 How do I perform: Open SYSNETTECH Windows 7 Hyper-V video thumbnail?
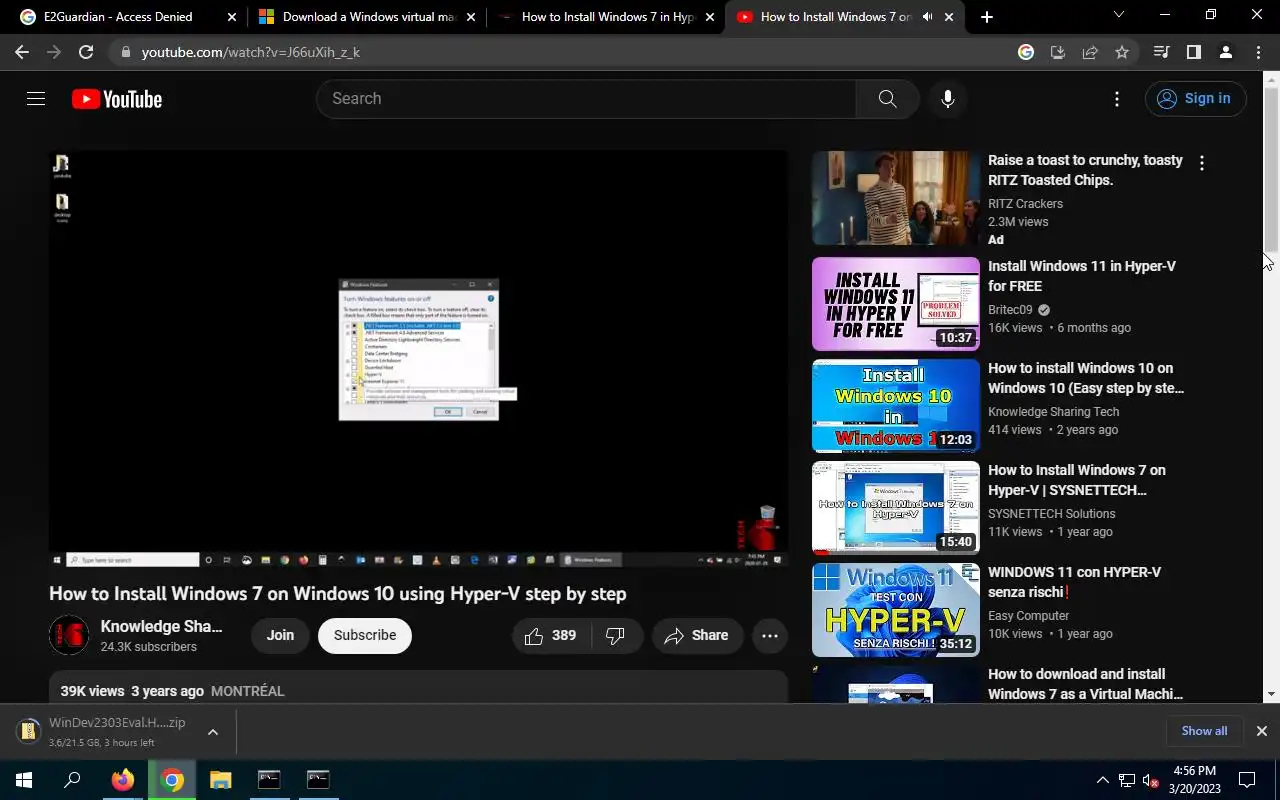pos(896,508)
